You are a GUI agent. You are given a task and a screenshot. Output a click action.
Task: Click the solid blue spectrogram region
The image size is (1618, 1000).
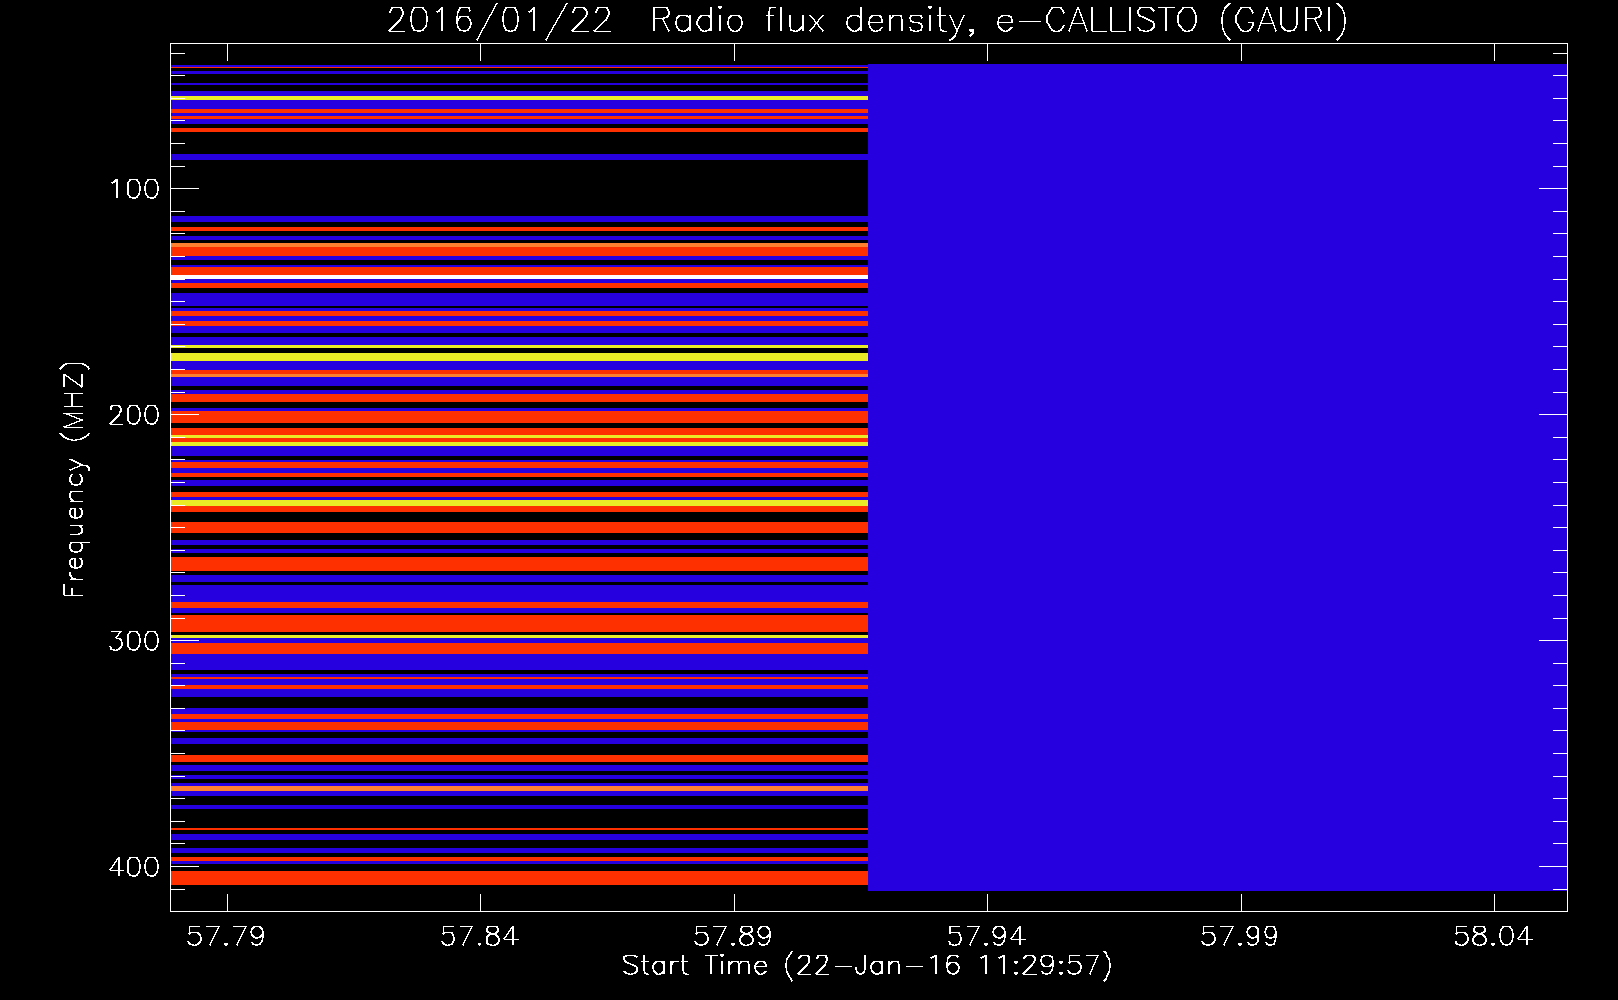click(x=1217, y=477)
